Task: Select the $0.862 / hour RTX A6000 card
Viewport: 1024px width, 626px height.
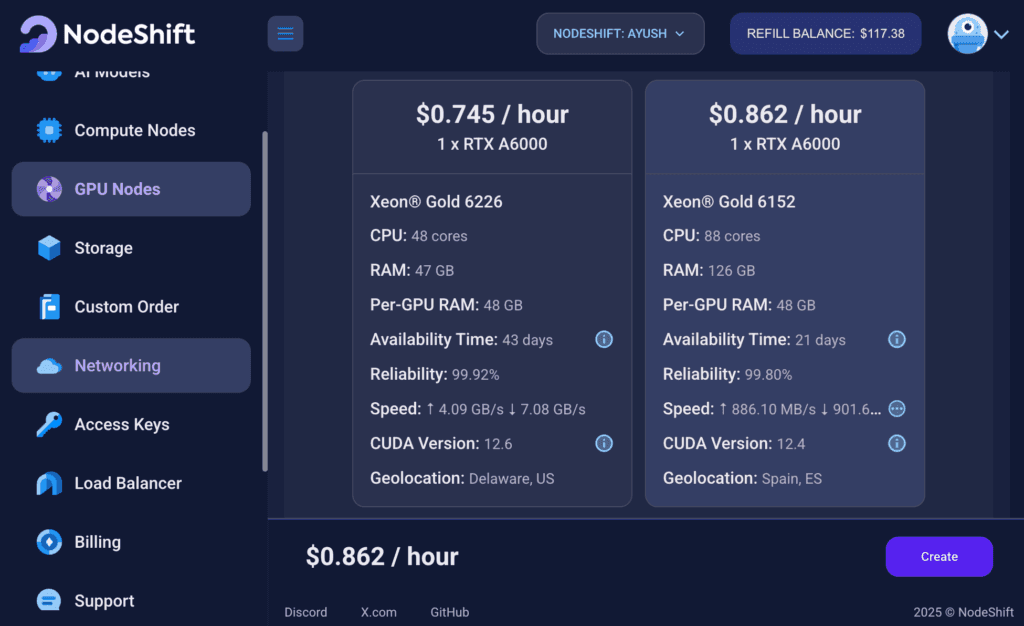Action: [x=785, y=293]
